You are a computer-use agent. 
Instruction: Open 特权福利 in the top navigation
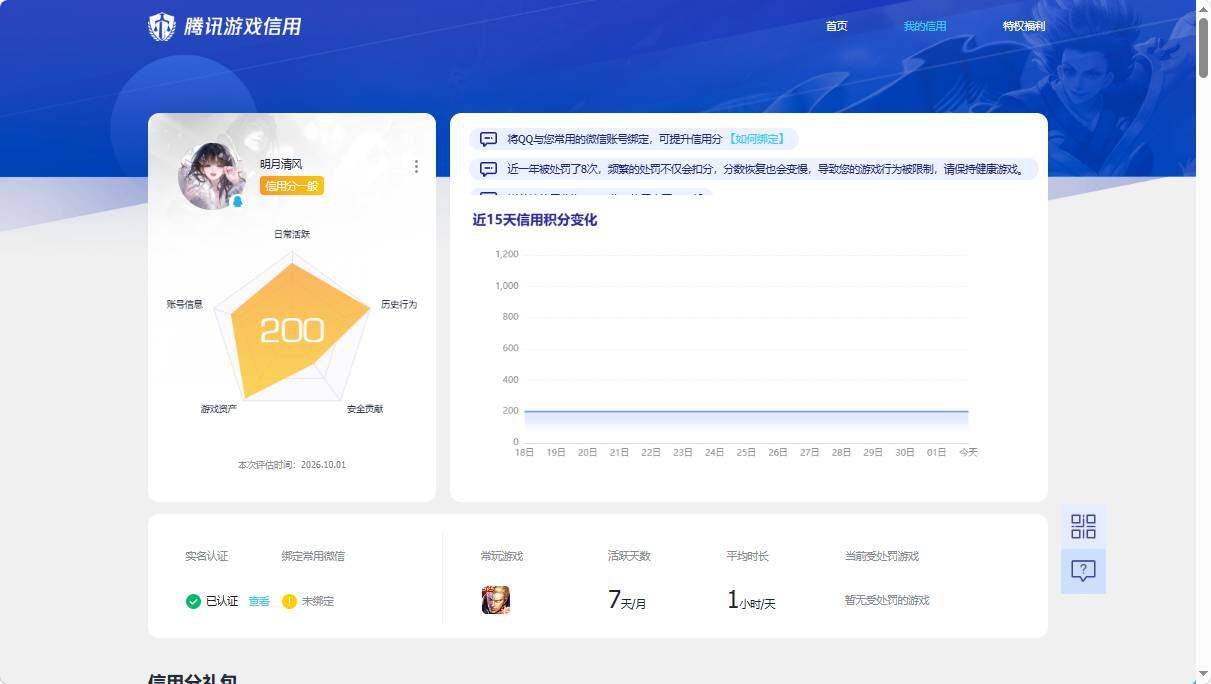(1024, 26)
